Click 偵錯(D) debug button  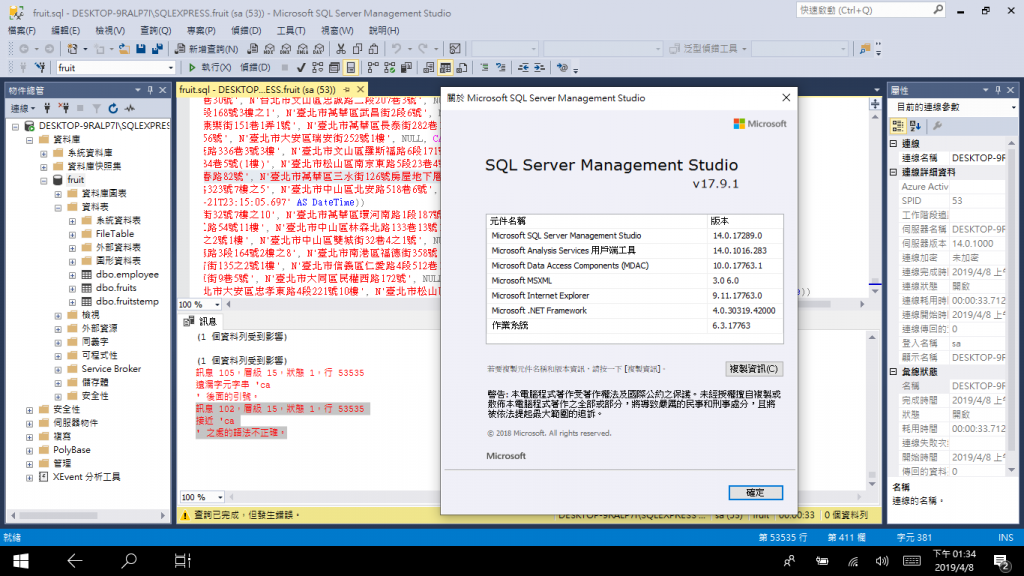coord(255,67)
